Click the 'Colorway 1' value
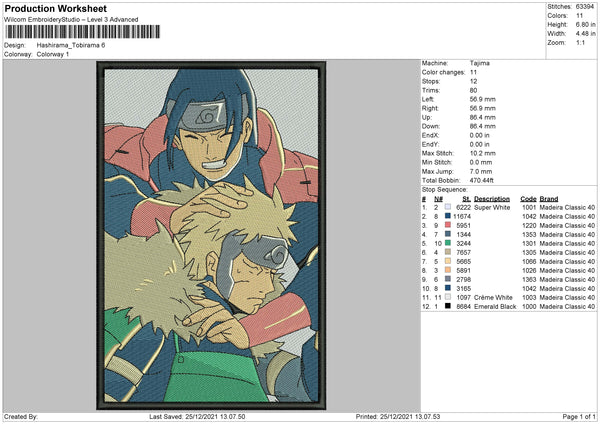 [x=53, y=54]
